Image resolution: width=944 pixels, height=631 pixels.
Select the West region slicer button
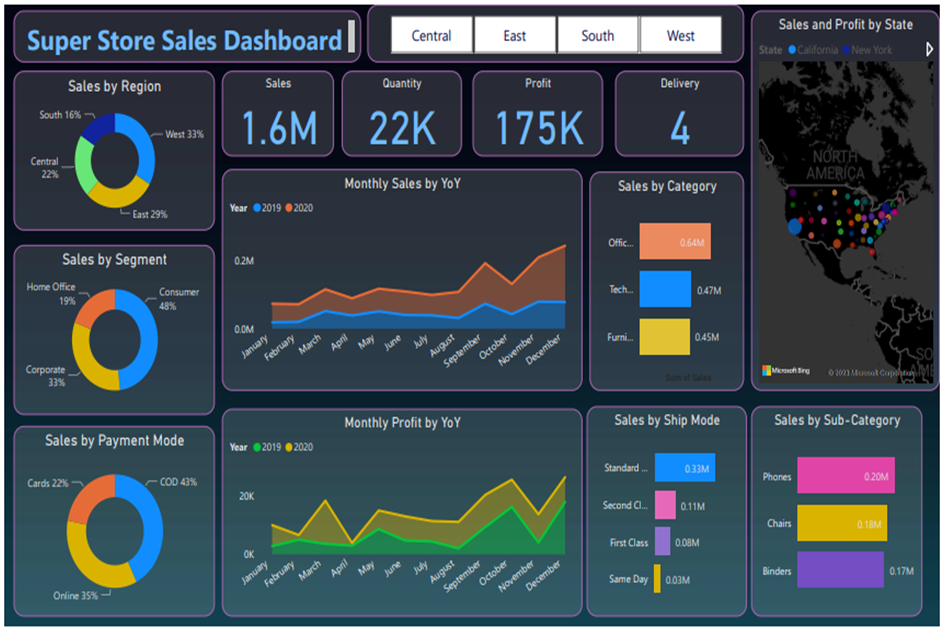pos(681,36)
